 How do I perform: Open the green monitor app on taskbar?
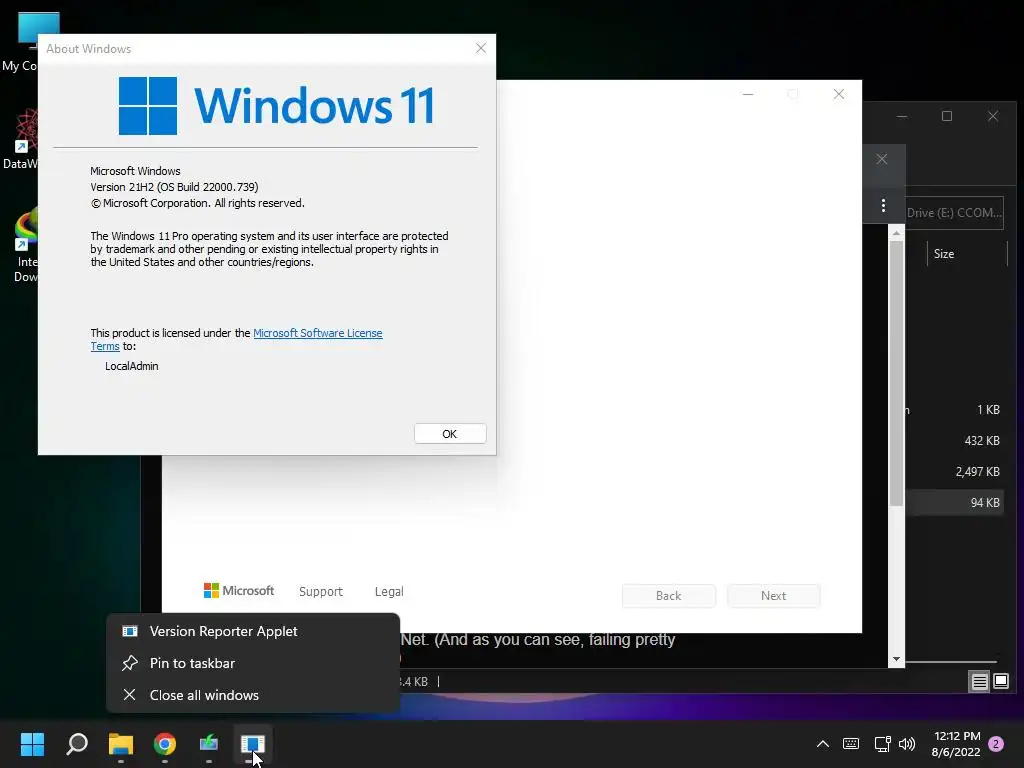pyautogui.click(x=209, y=743)
